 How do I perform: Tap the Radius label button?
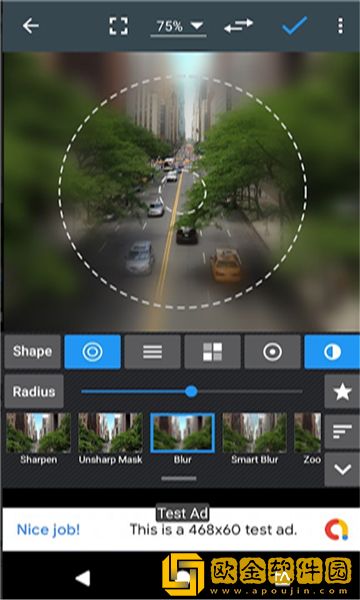coord(34,391)
